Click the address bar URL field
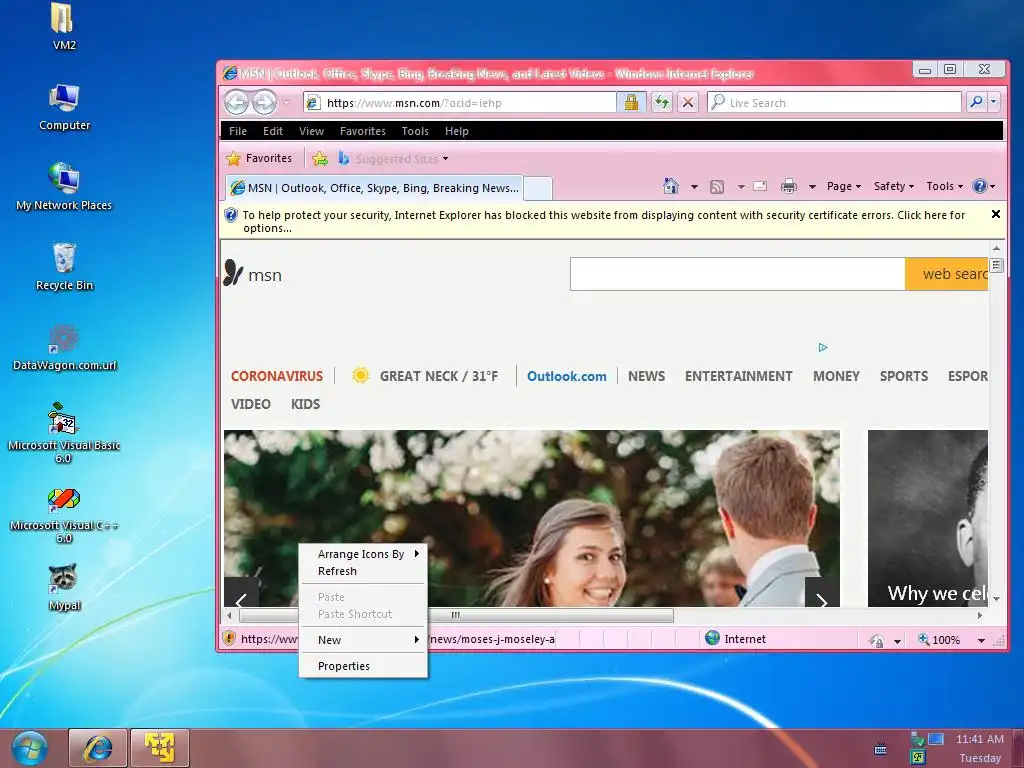The image size is (1024, 768). point(461,103)
